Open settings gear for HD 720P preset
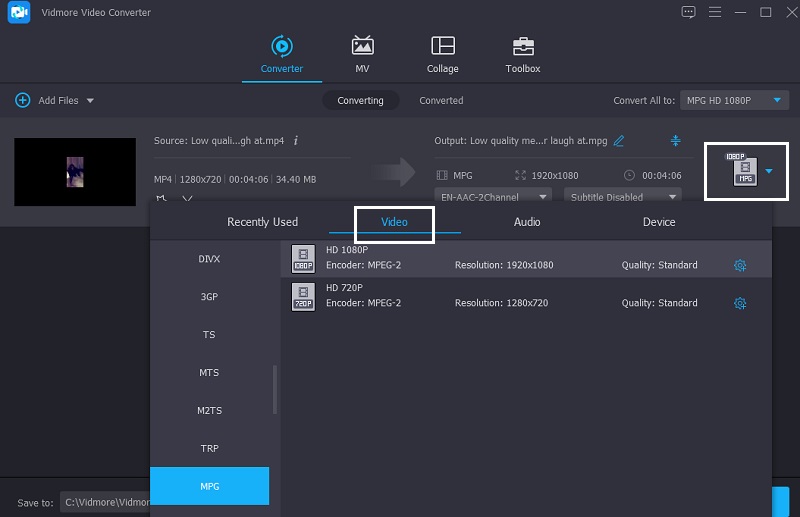Screen dimensions: 800x517 (x=740, y=303)
